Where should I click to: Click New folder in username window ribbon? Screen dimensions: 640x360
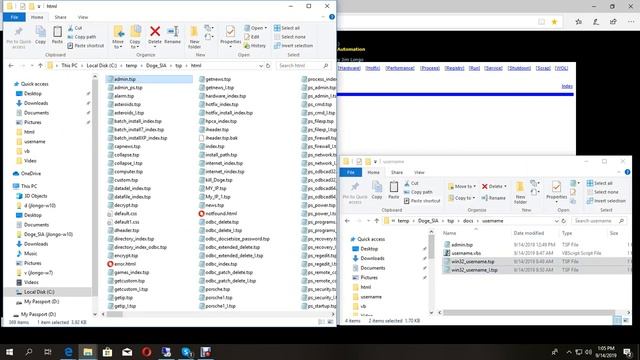520,193
